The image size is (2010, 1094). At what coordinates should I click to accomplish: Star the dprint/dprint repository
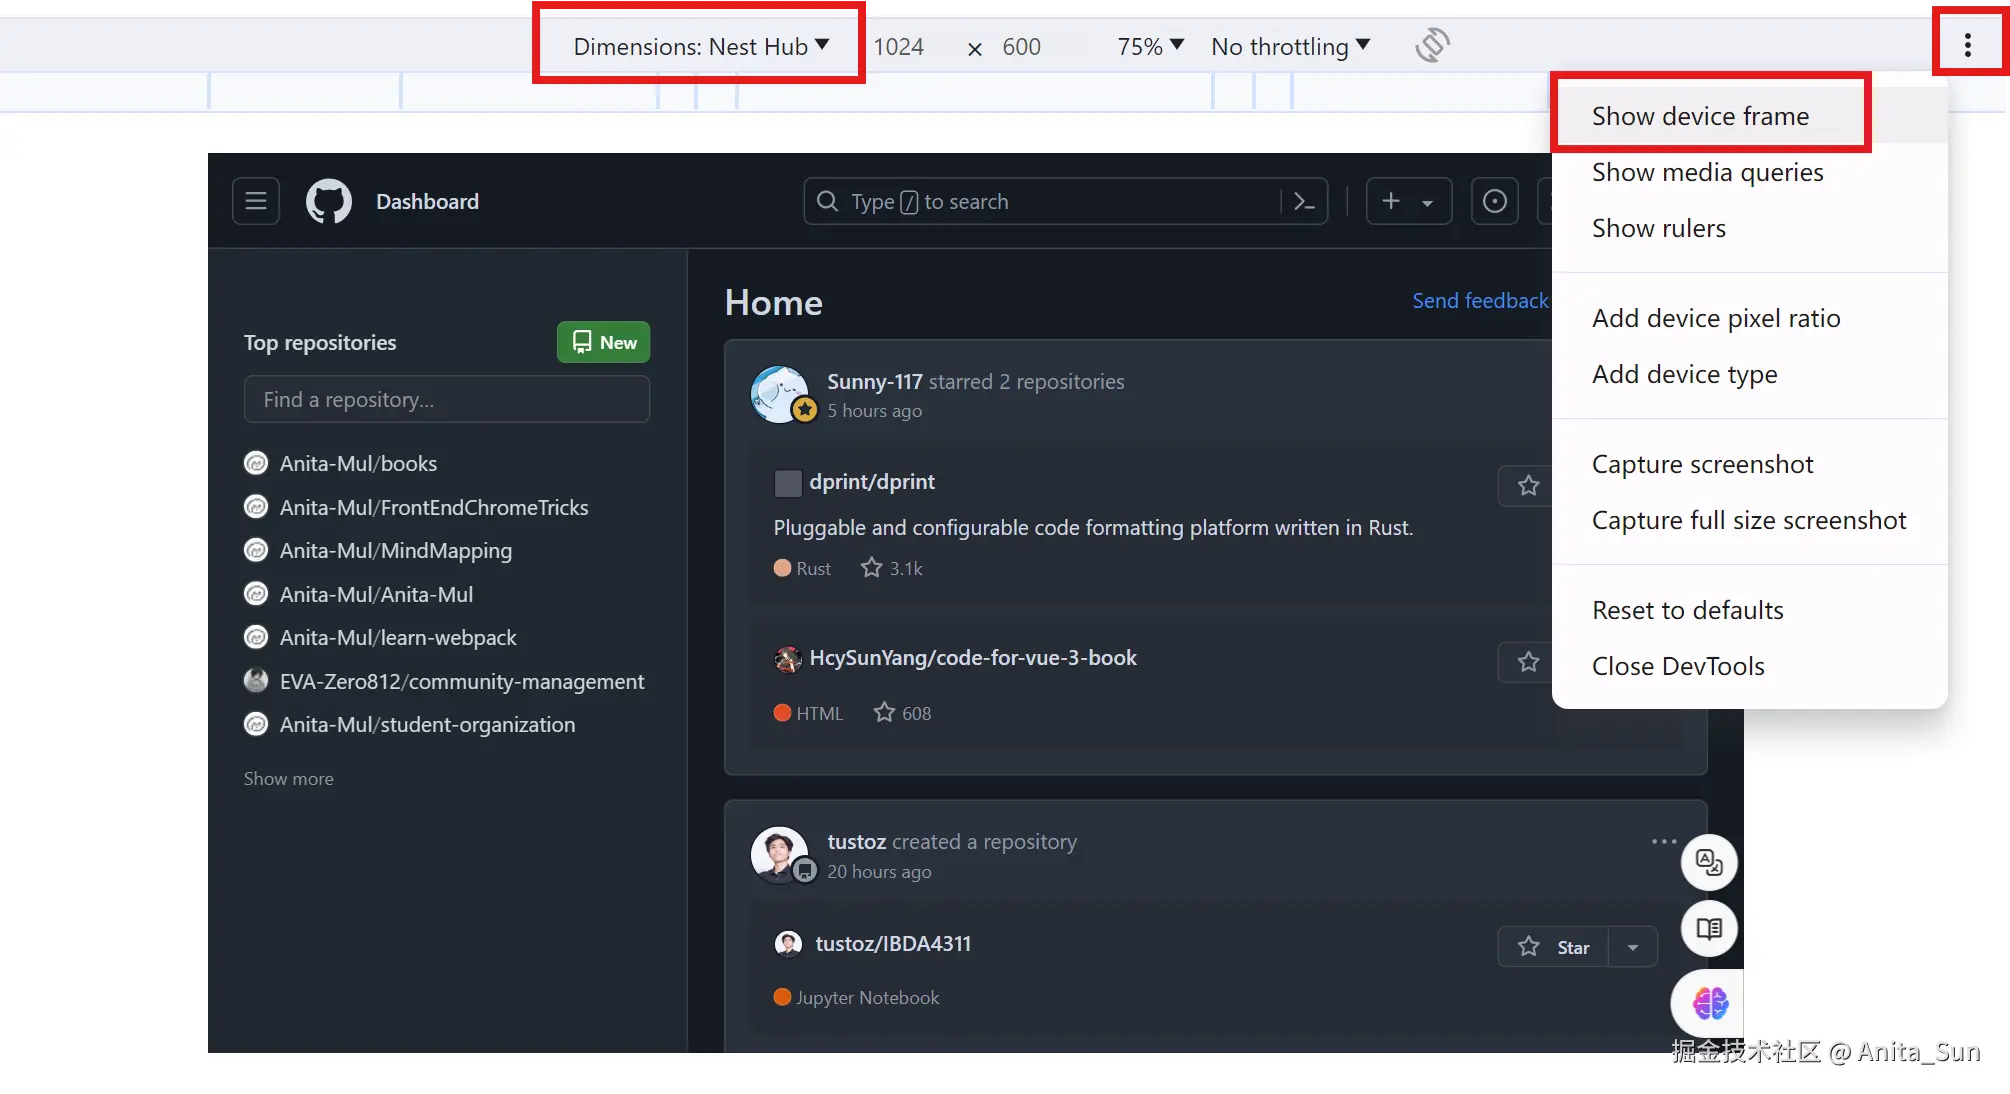[1528, 486]
